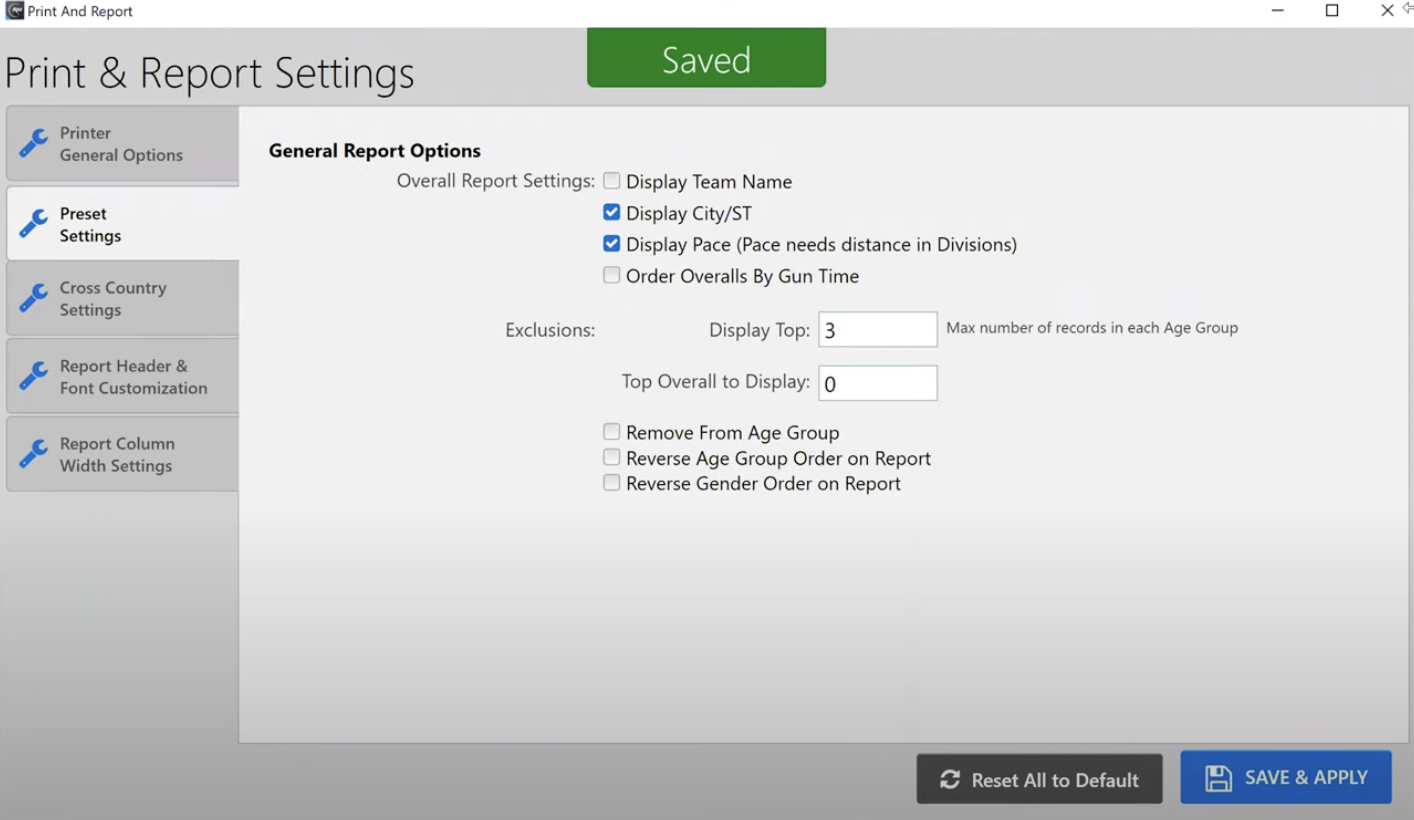Viewport: 1414px width, 820px height.
Task: Click the wrench icon beside Printer General Options
Action: click(33, 143)
